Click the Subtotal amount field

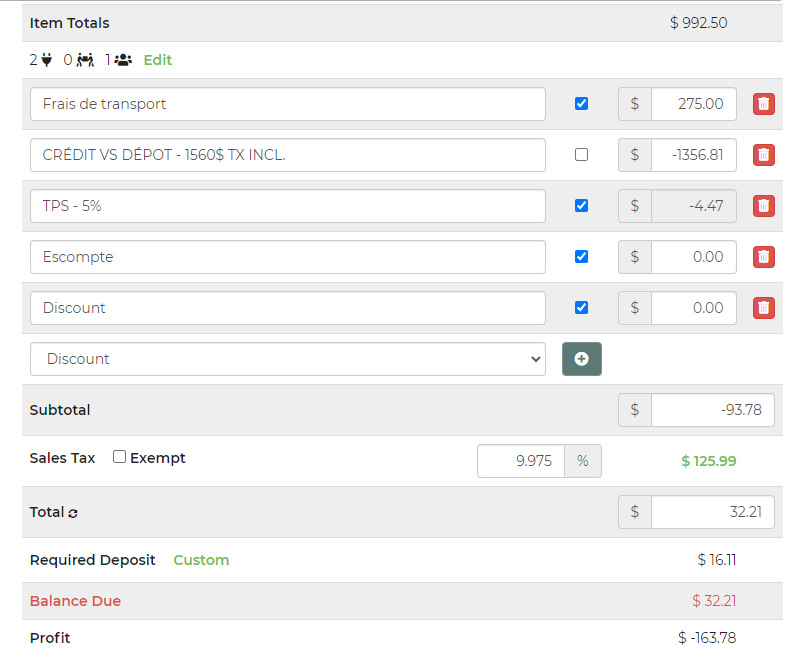pos(711,410)
